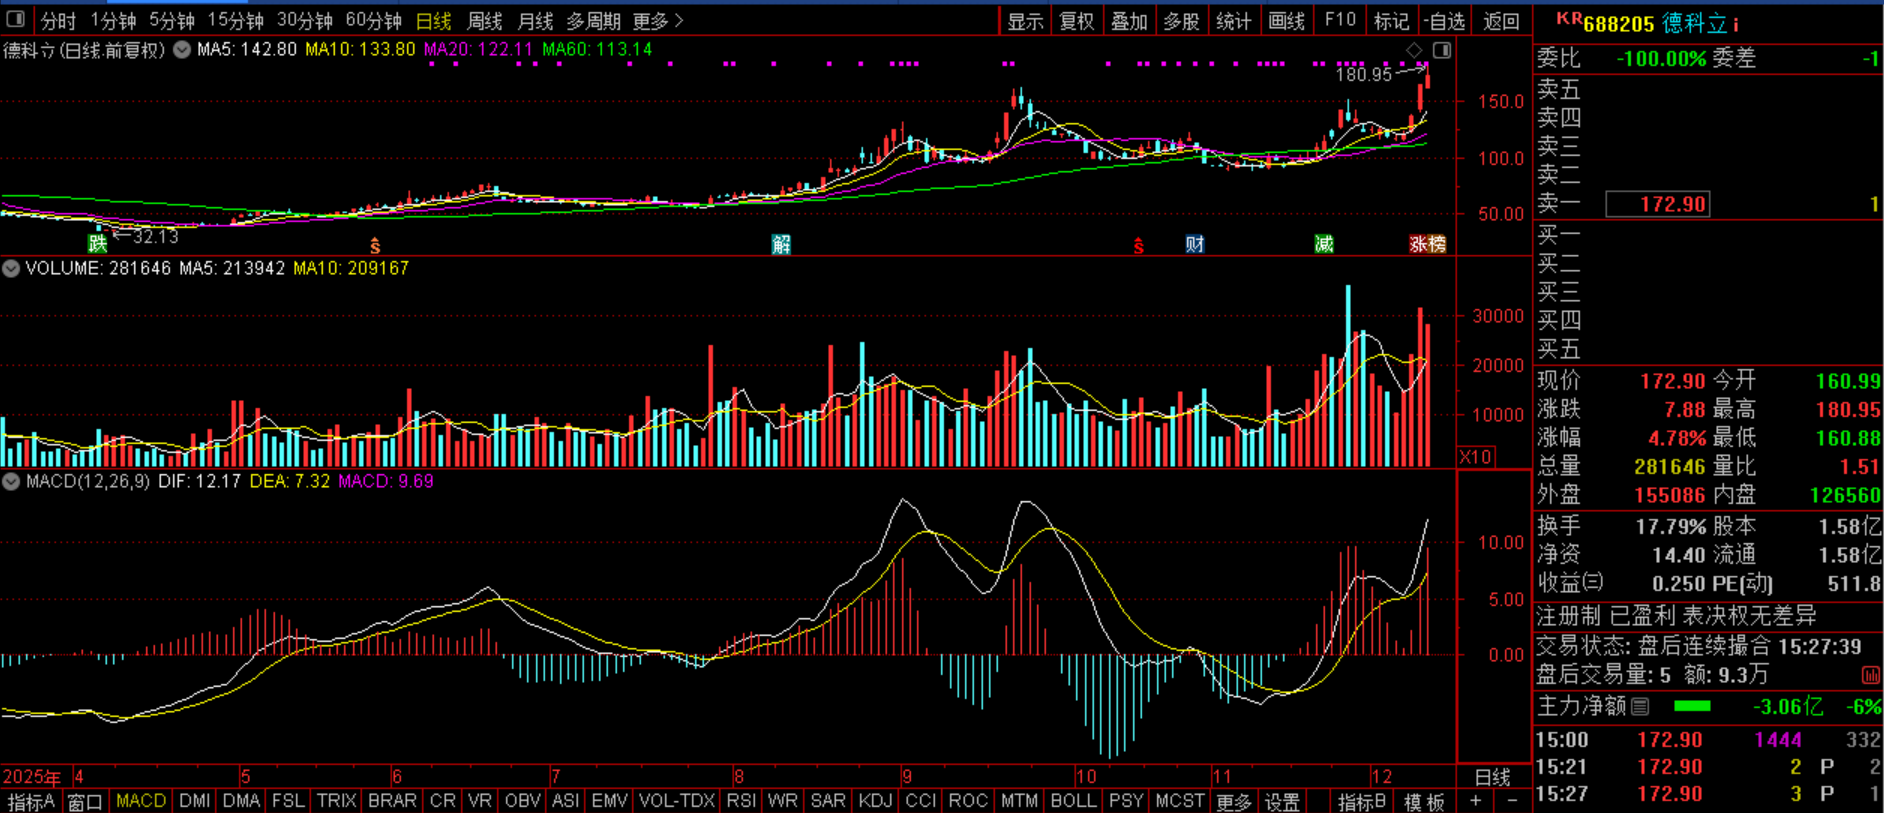Click the 日线 label below the price axis
The image size is (1884, 813).
[1493, 777]
